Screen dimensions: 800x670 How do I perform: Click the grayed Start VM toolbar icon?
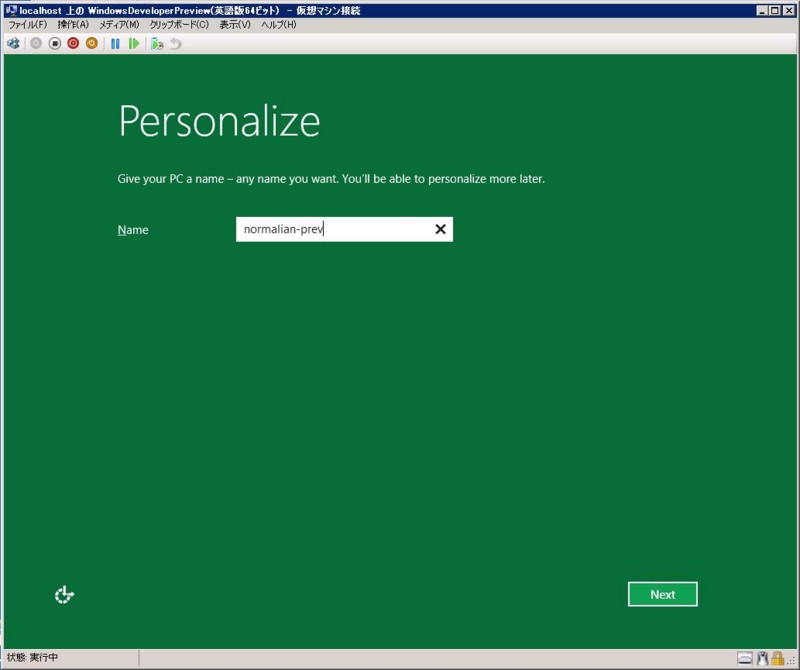[x=36, y=44]
